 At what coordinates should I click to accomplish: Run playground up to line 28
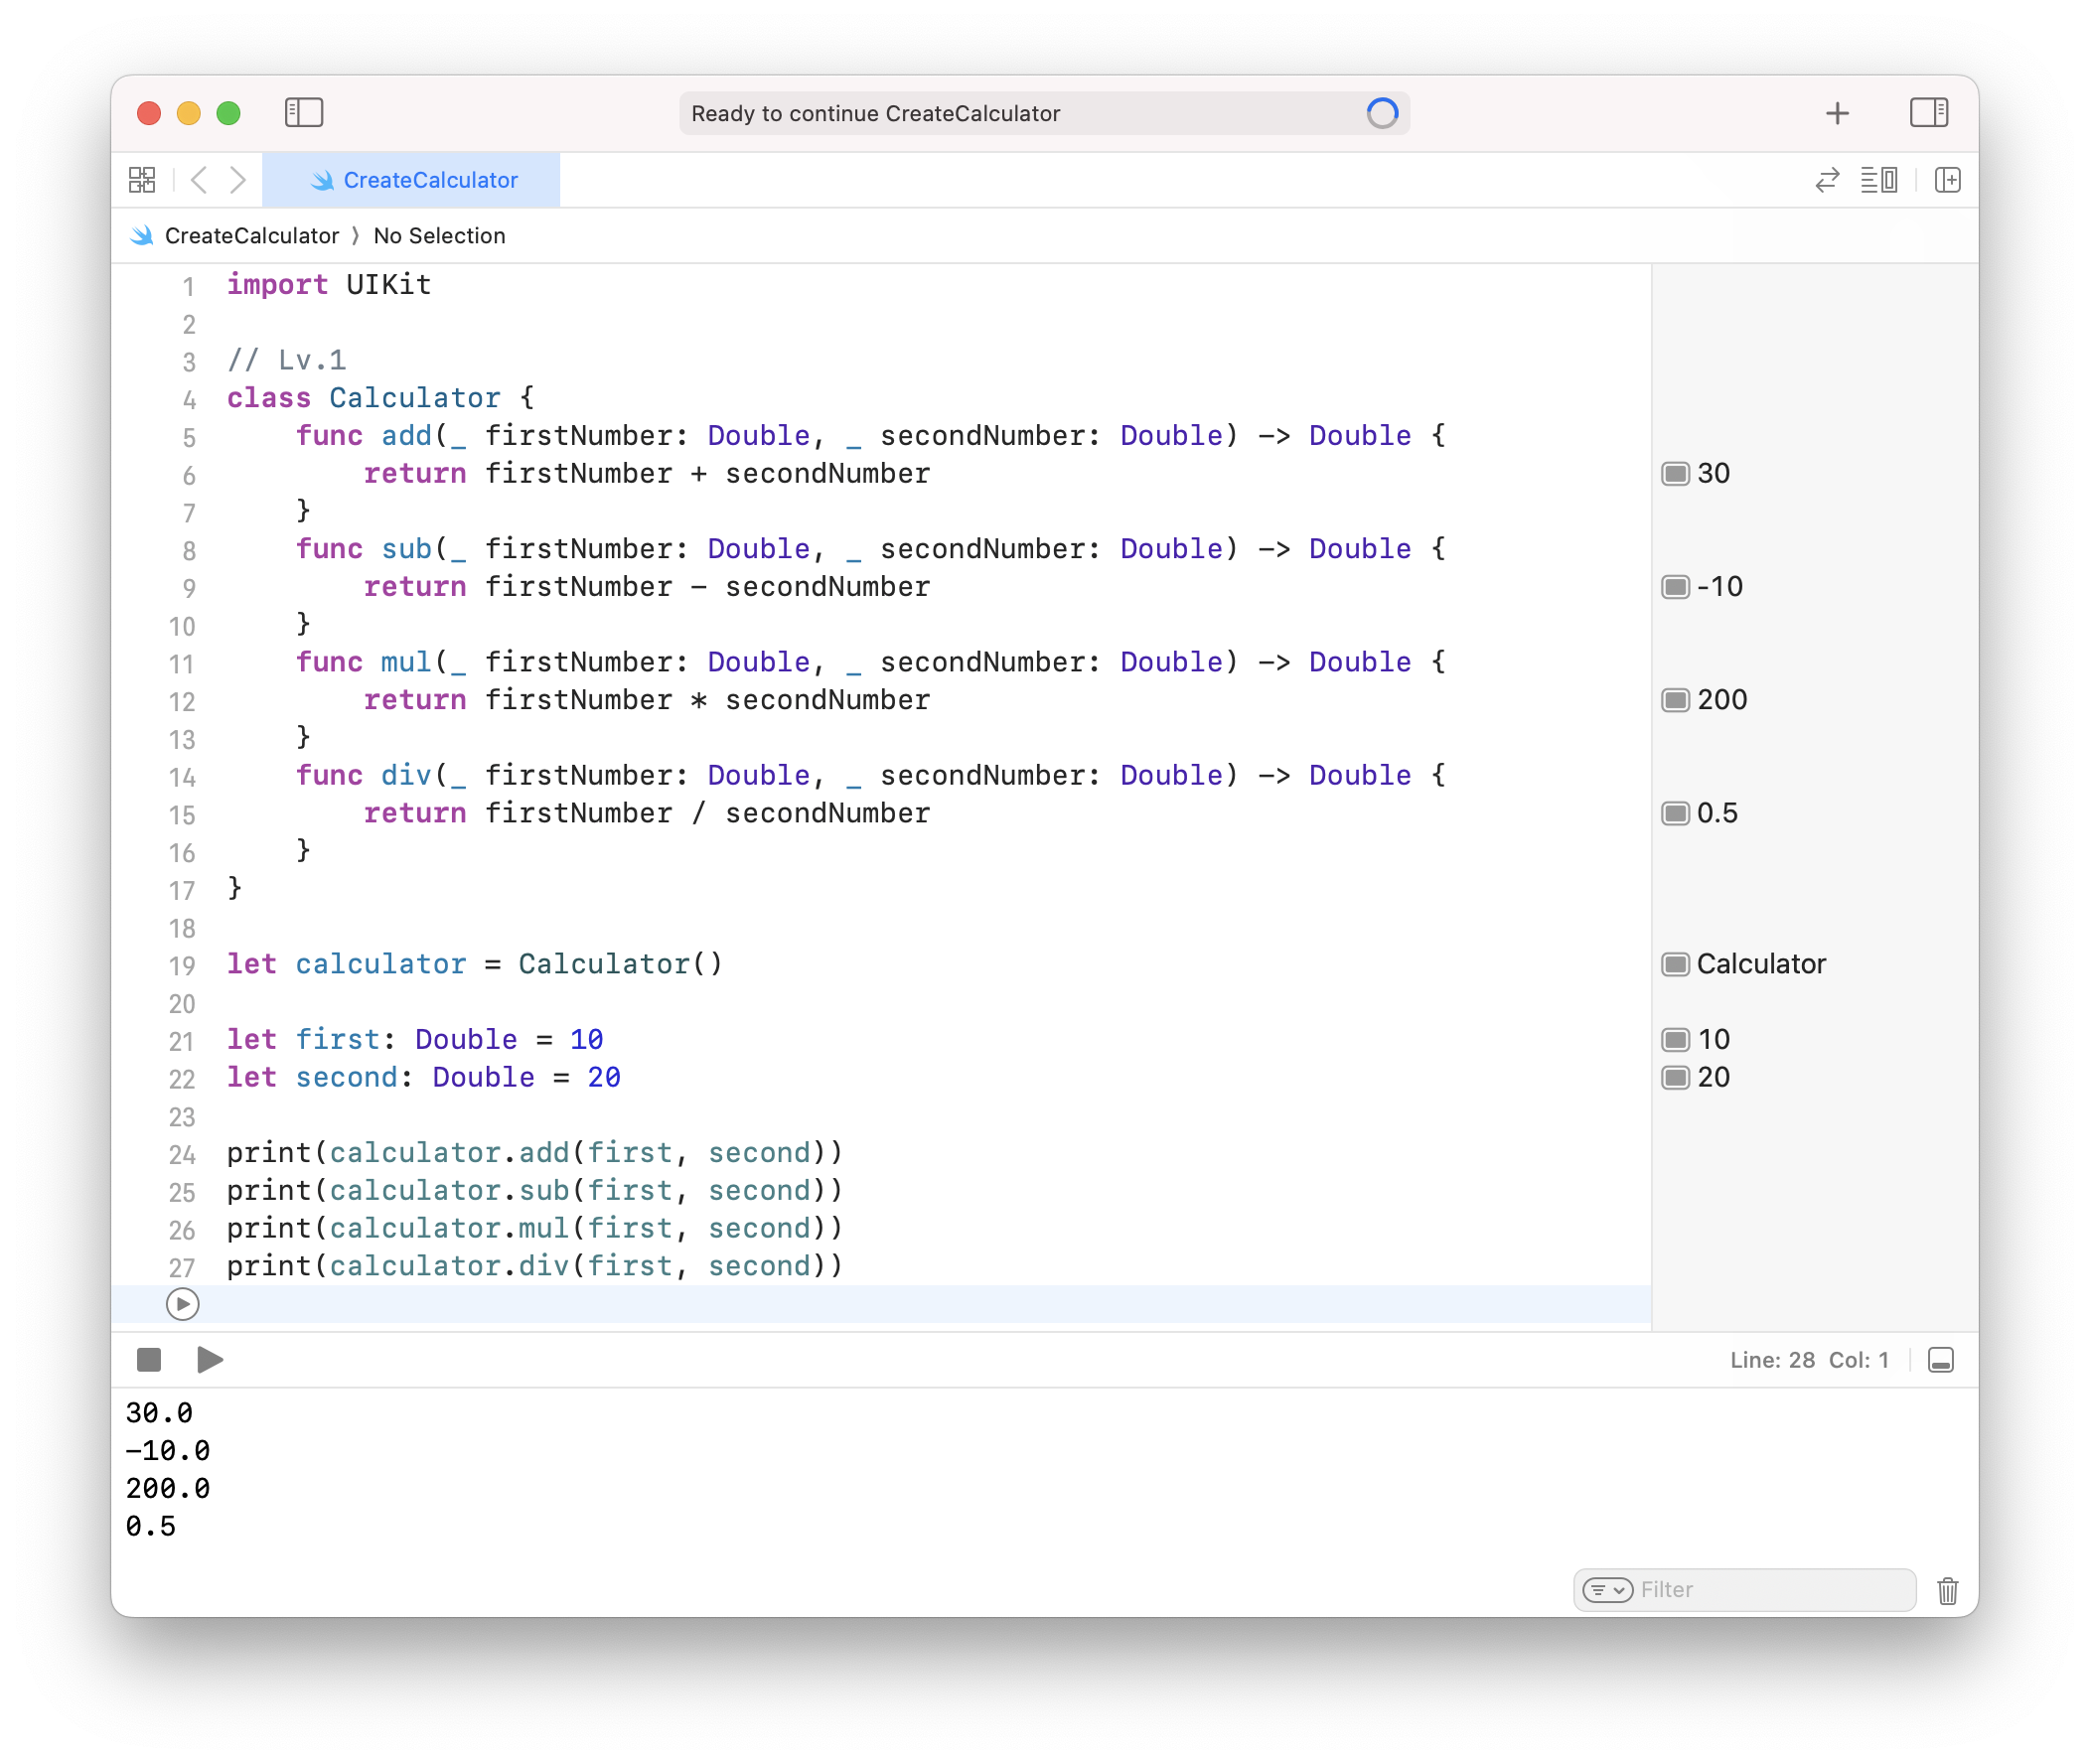coord(182,1304)
